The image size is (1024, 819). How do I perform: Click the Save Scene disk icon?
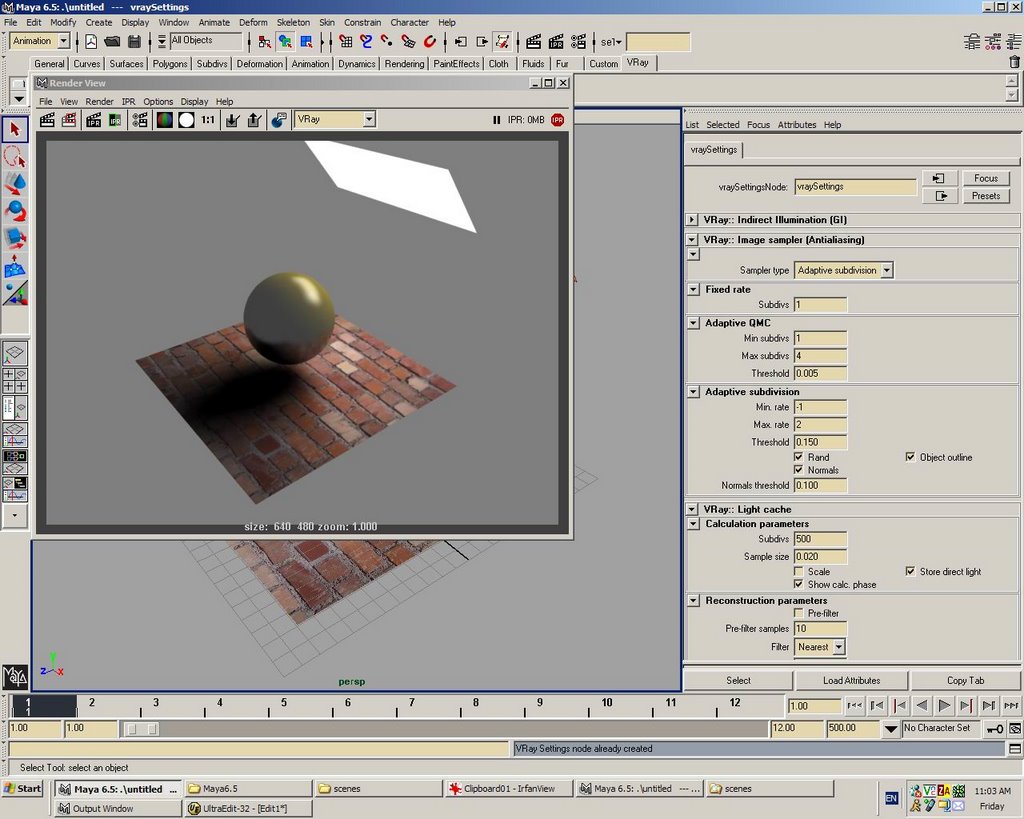pos(135,42)
